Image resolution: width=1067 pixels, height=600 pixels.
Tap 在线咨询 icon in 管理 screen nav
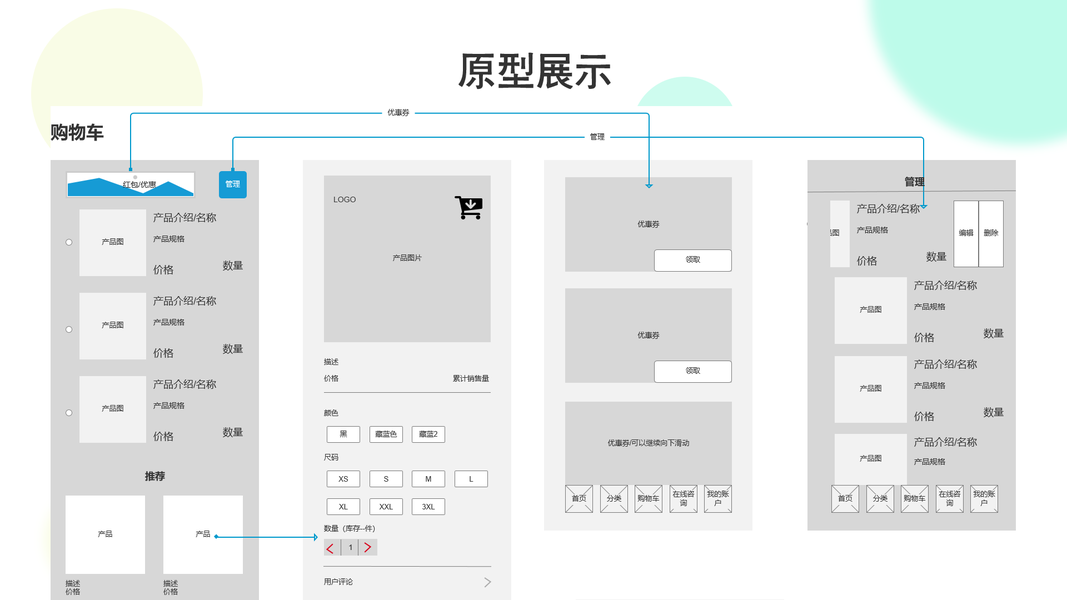[949, 499]
